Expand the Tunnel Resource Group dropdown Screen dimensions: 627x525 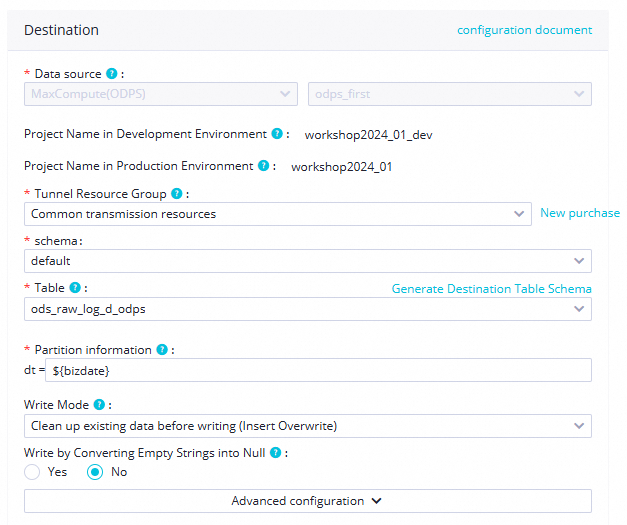[x=277, y=214]
